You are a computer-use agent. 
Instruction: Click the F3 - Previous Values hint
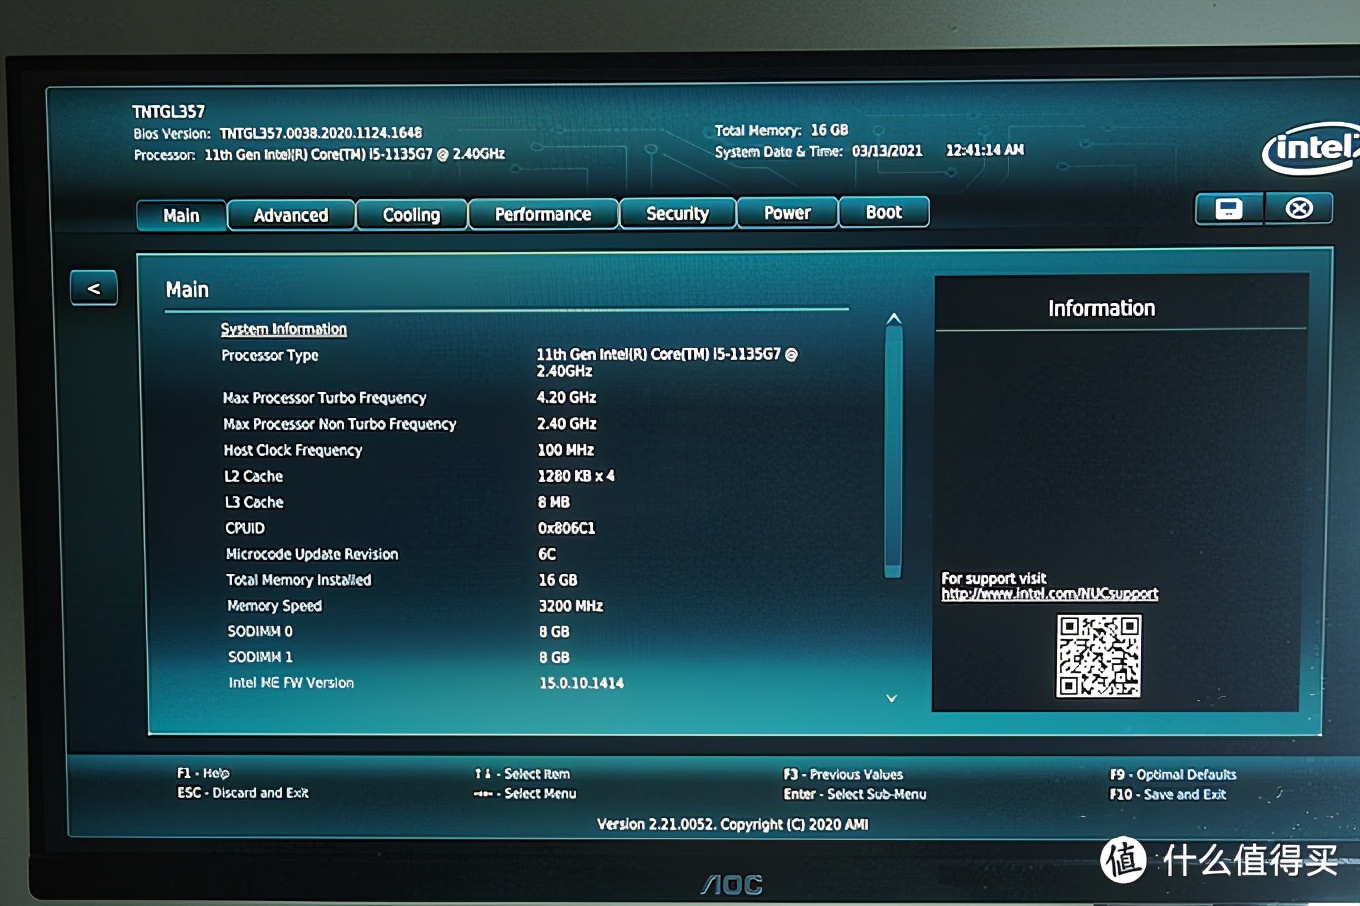(843, 774)
